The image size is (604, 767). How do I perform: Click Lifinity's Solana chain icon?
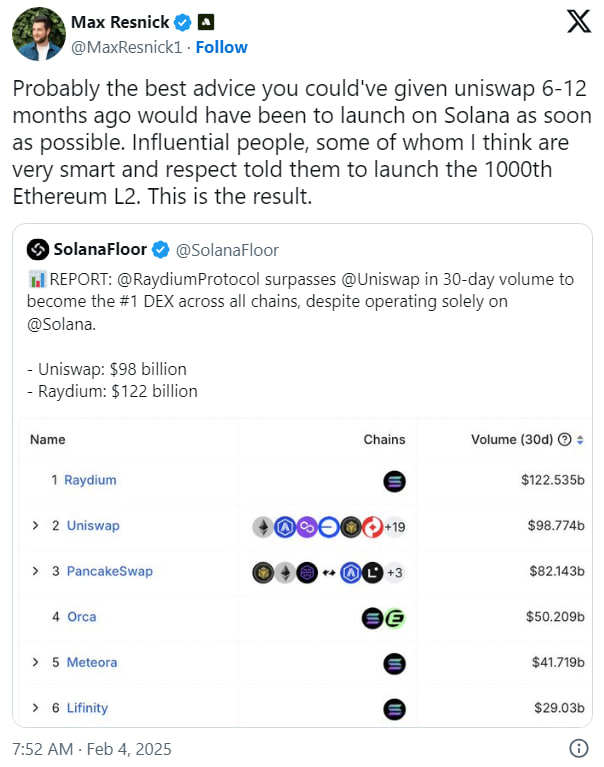pos(394,709)
